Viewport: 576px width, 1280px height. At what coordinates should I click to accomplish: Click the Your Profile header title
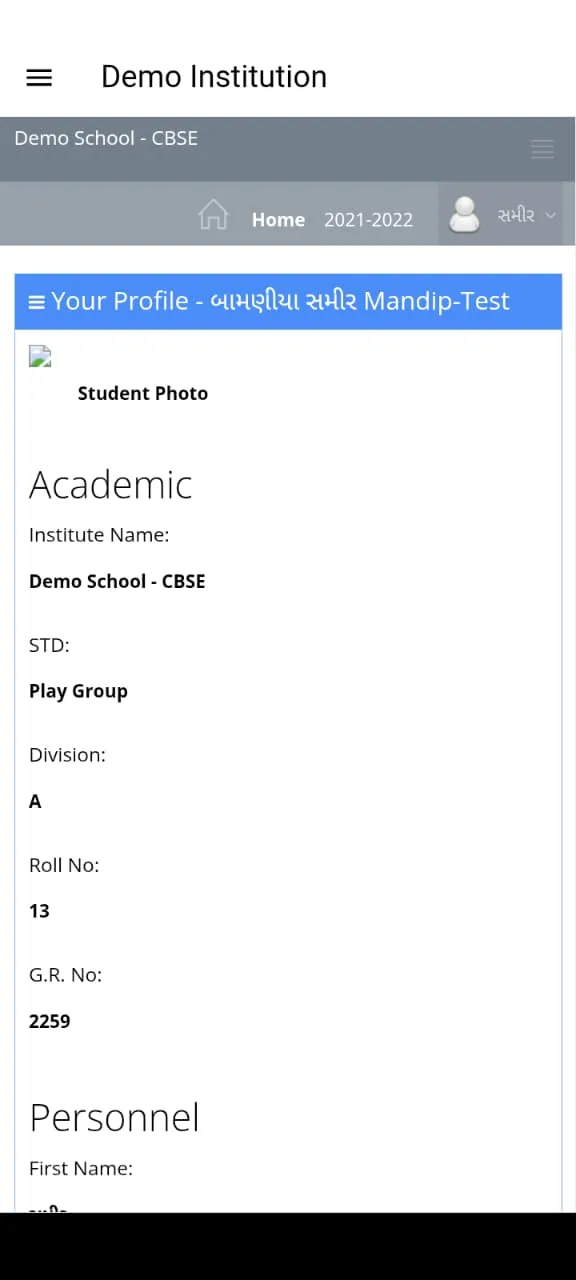pyautogui.click(x=280, y=301)
